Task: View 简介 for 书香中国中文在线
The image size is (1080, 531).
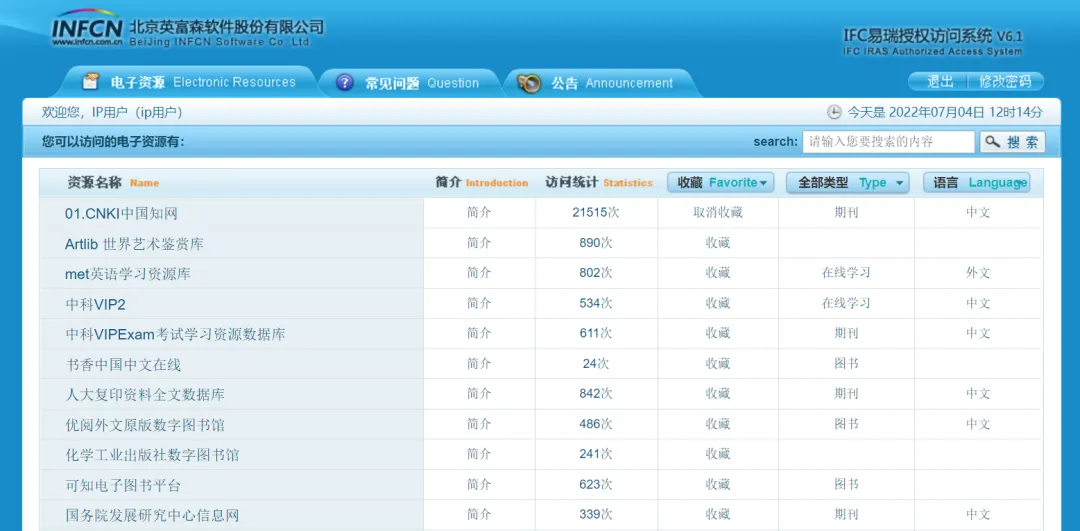Action: click(479, 364)
